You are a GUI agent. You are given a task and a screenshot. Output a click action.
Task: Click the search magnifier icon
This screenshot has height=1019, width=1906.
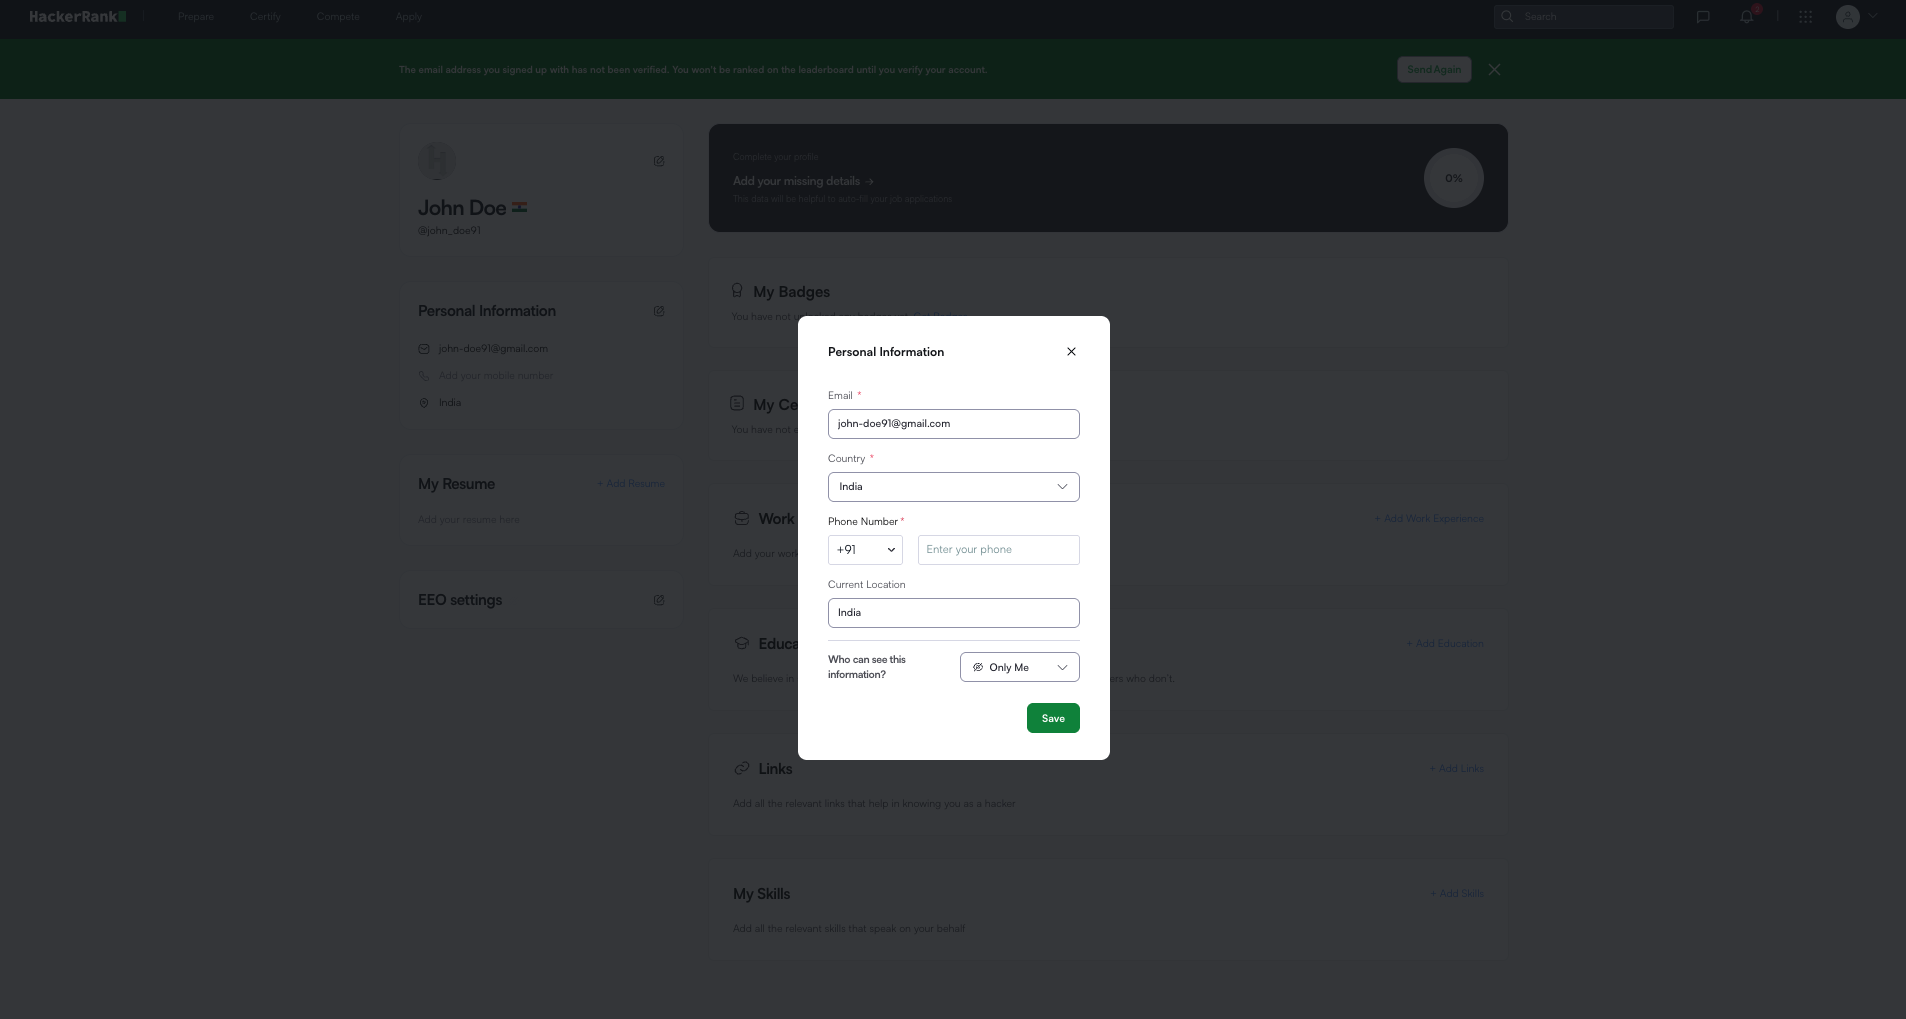point(1507,17)
